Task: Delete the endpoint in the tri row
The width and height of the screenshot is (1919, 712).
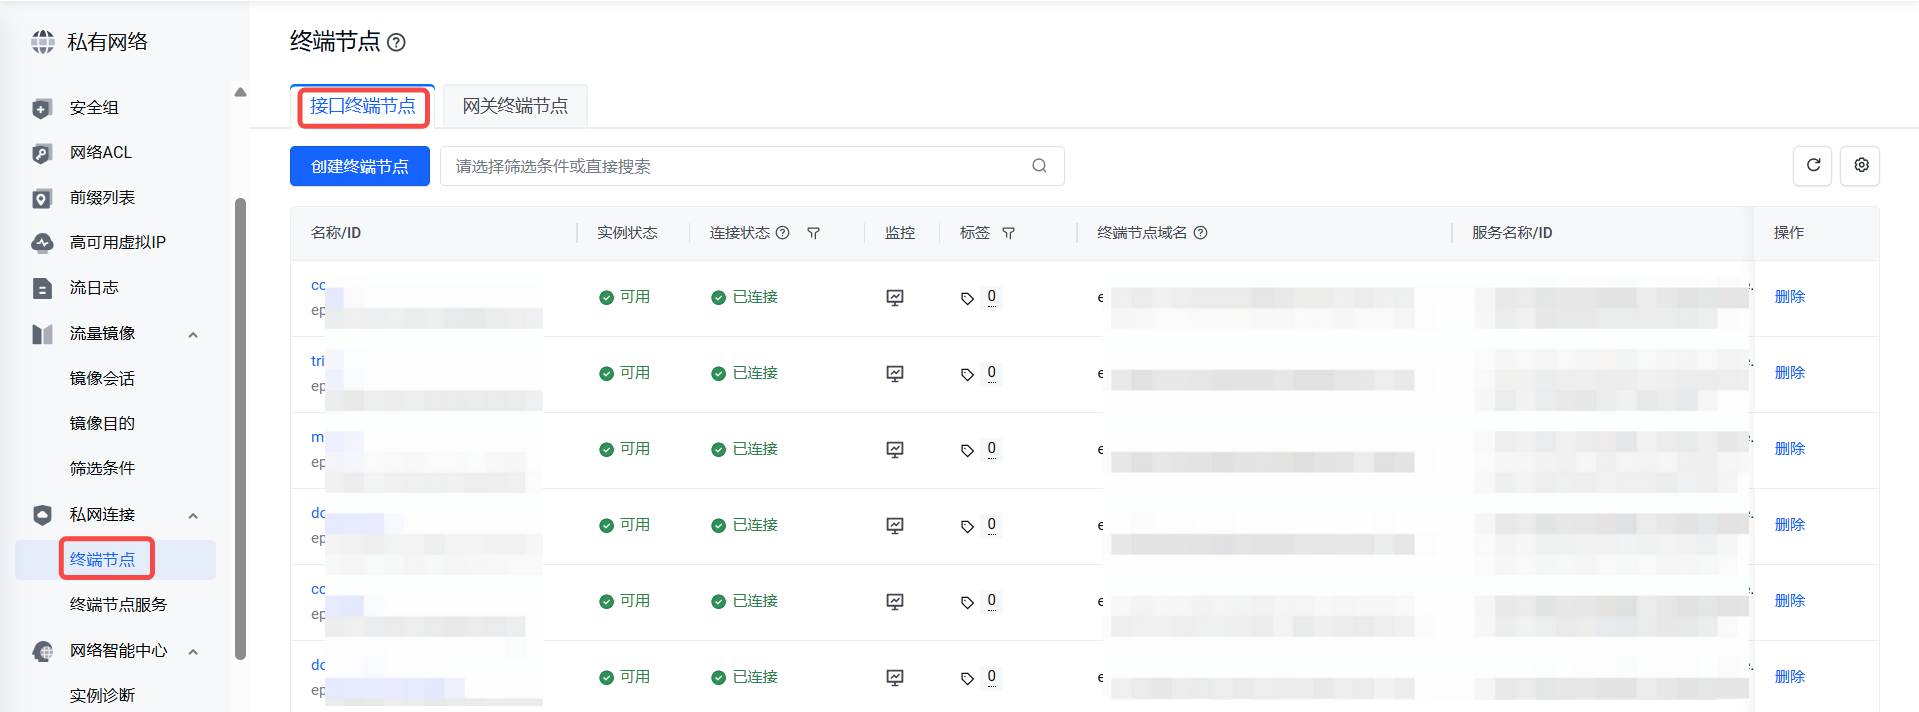Action: 1789,373
